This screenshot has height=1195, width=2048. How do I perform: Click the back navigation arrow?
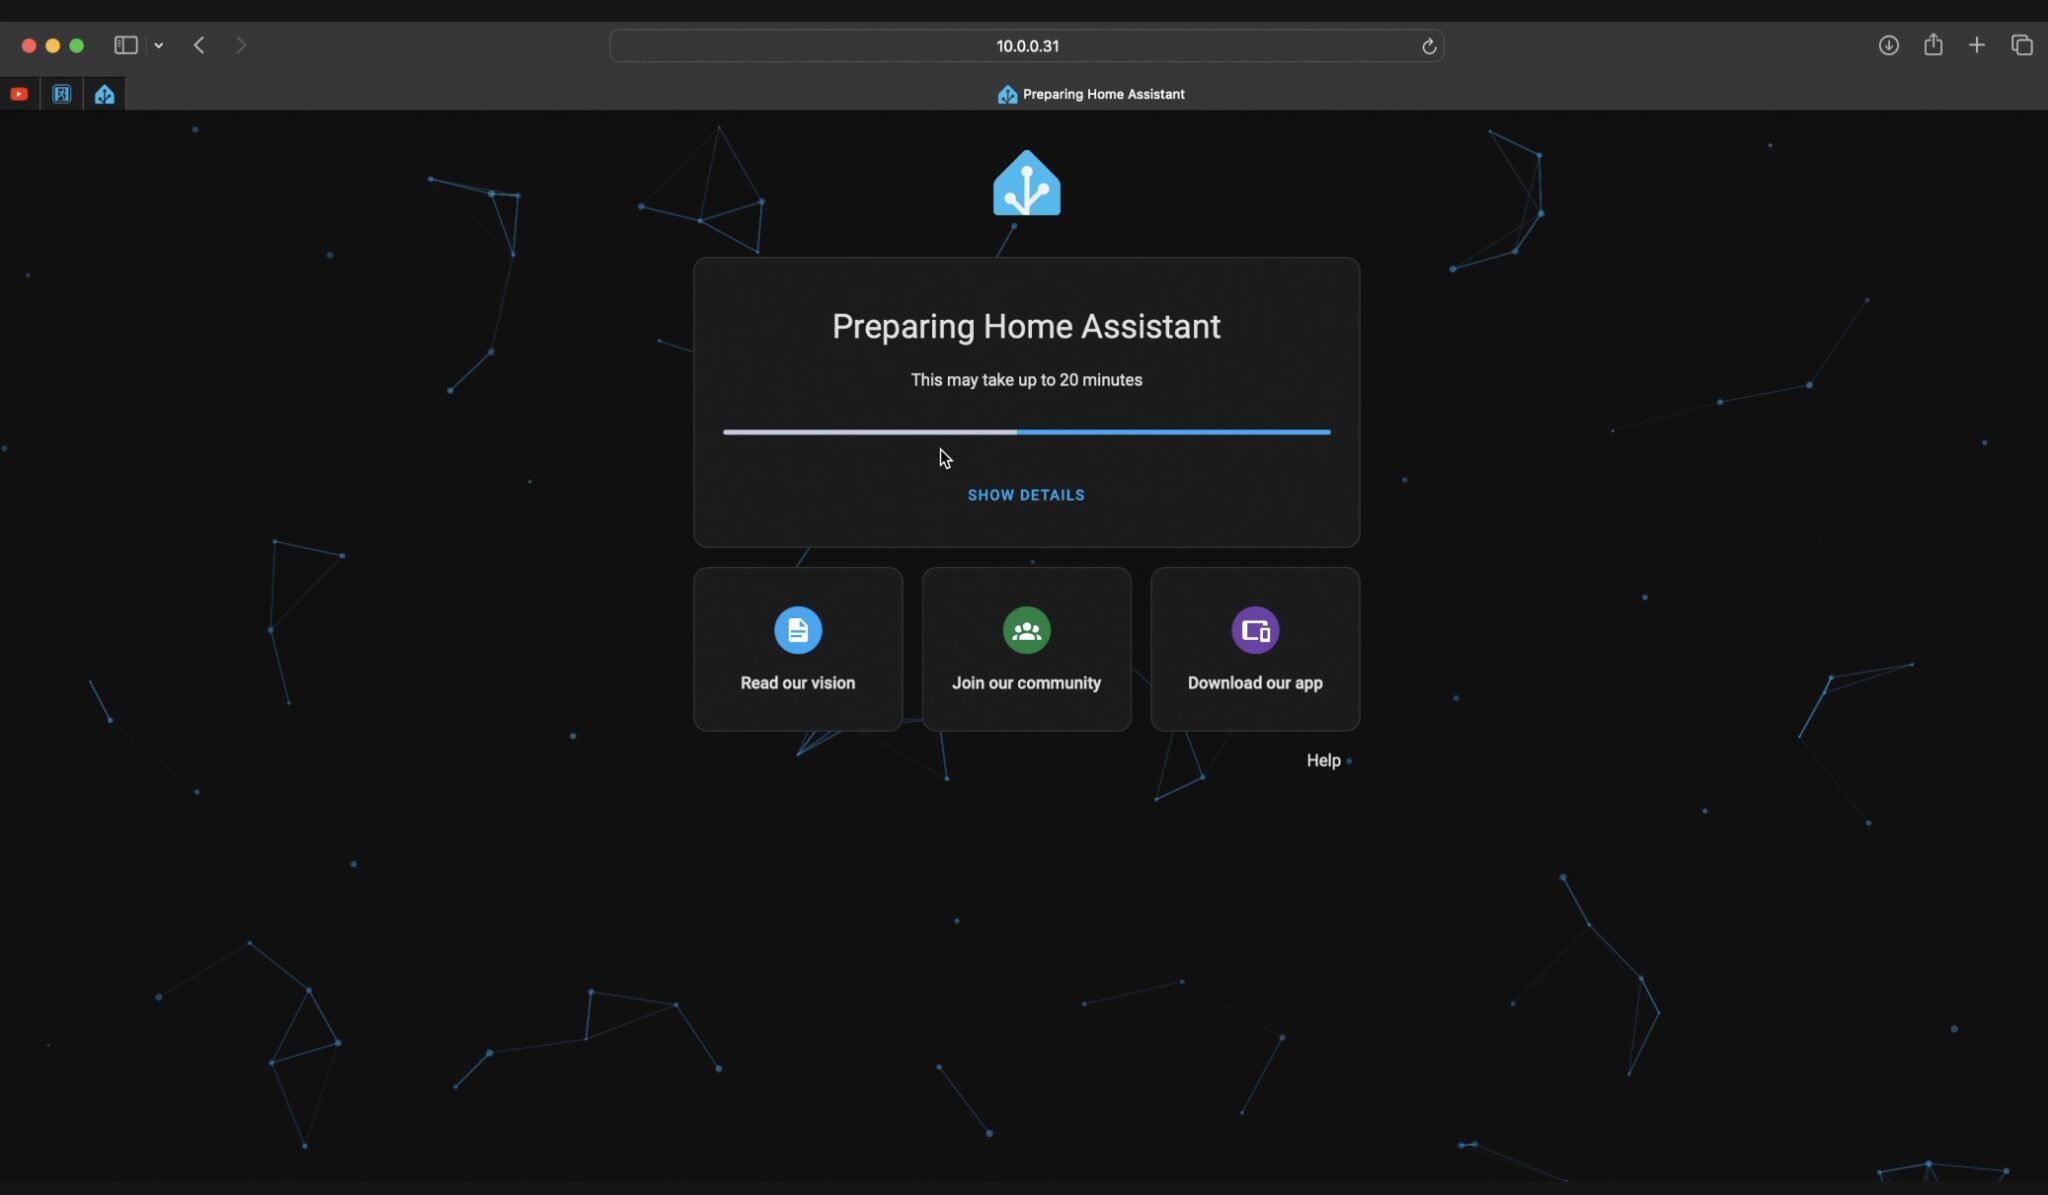(199, 45)
